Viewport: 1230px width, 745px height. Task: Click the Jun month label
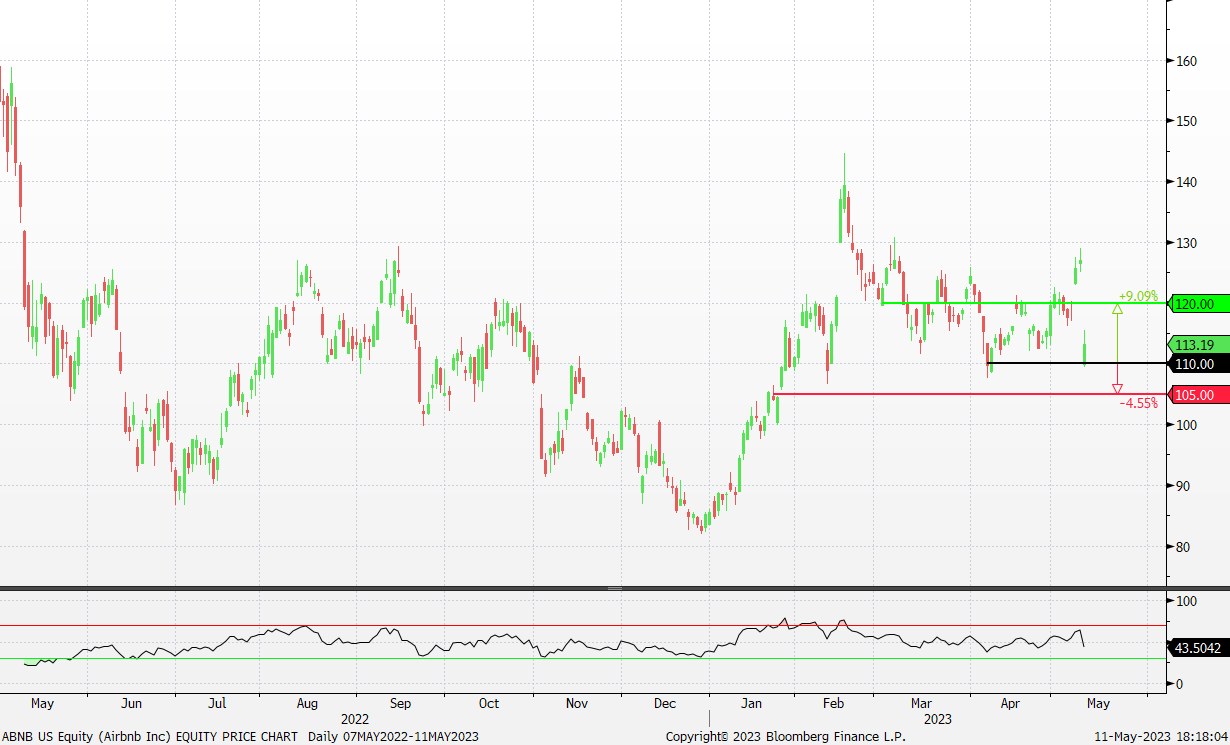click(x=131, y=703)
